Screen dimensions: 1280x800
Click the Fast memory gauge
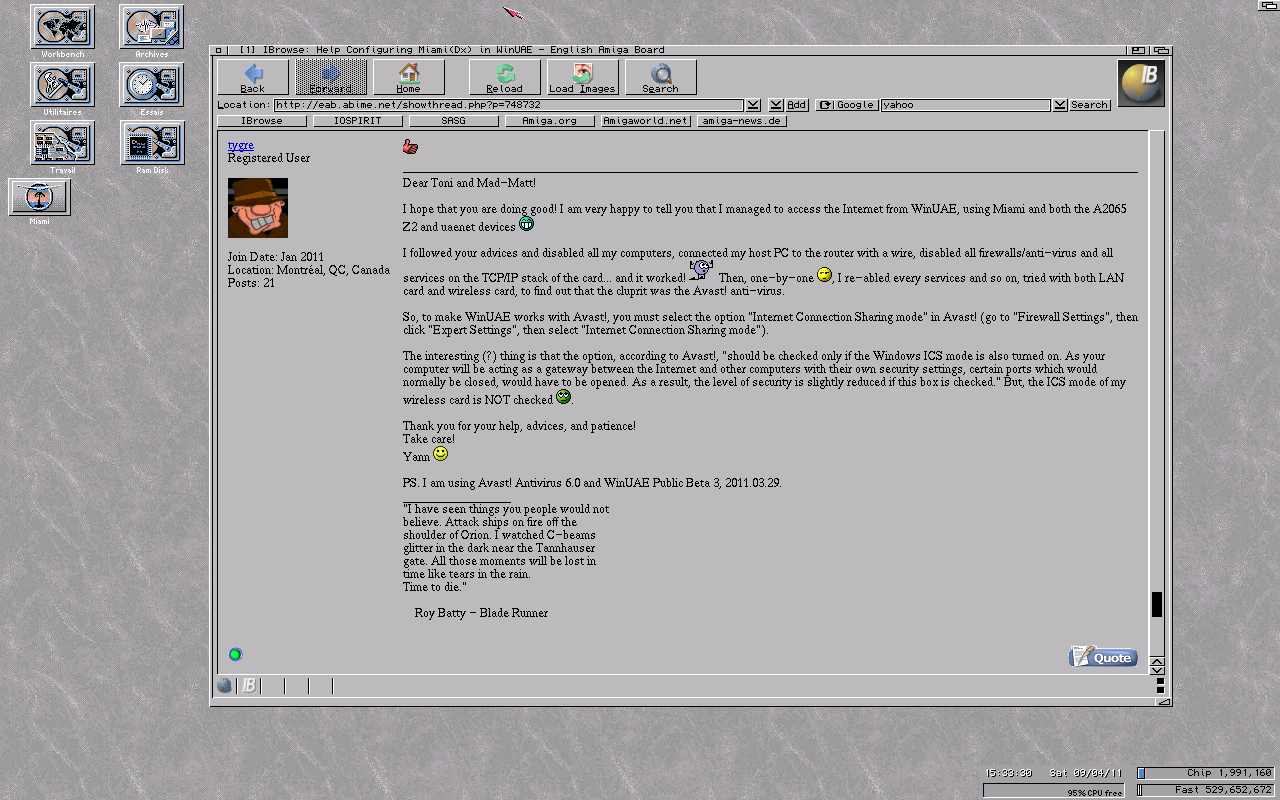tap(1205, 790)
